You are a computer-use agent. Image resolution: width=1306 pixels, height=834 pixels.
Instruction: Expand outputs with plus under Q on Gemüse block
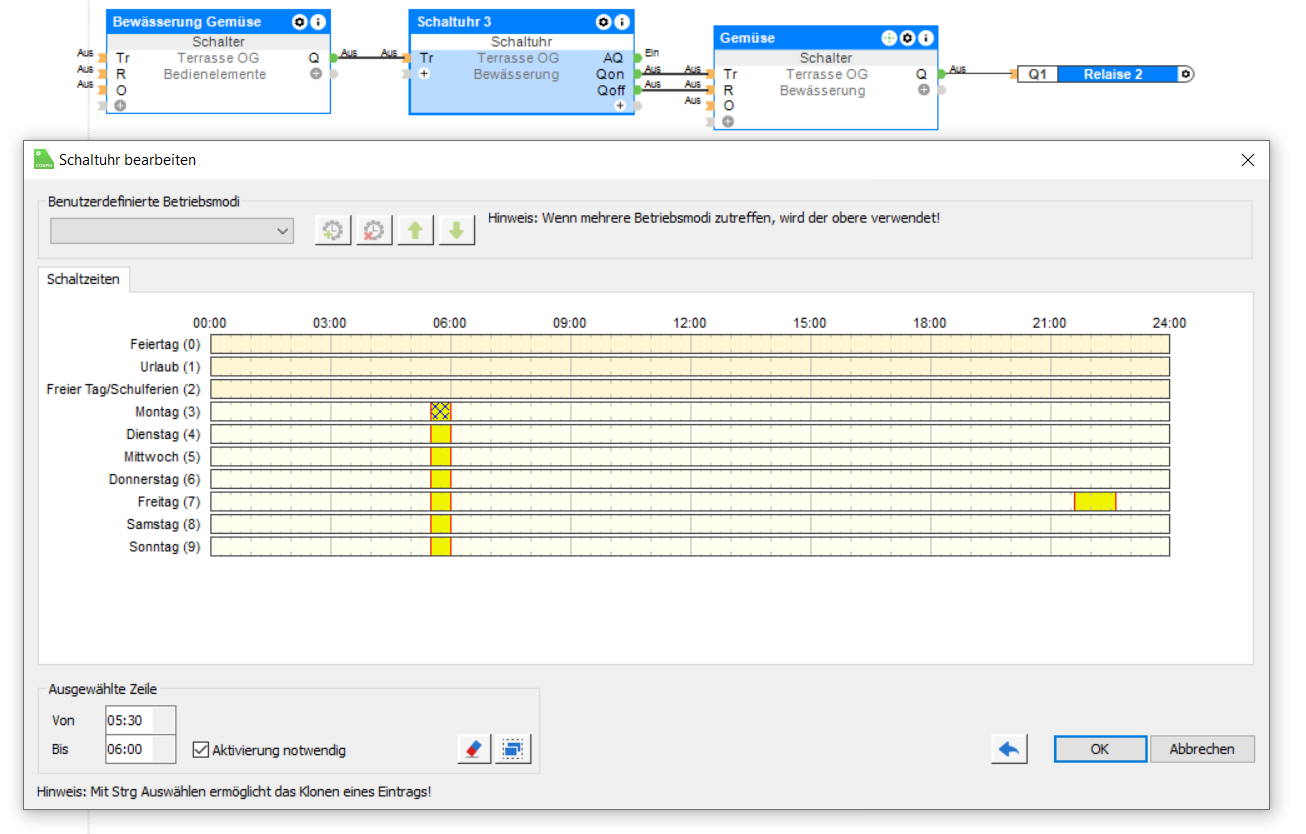[x=924, y=90]
